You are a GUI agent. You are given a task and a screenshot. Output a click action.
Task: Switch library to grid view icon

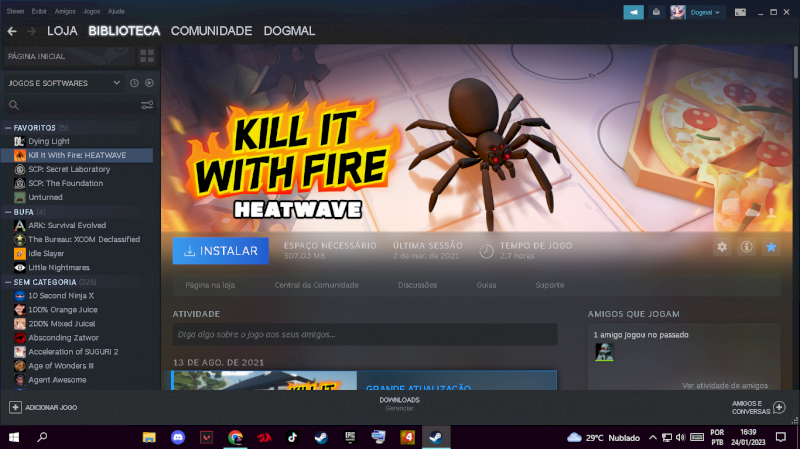147,56
